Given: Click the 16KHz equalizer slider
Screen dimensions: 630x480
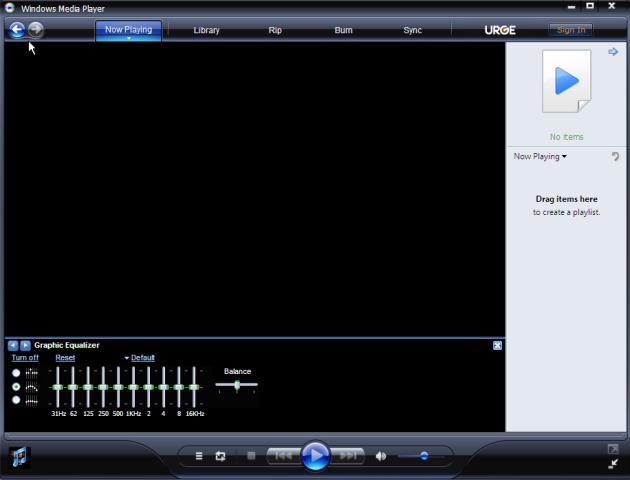Looking at the screenshot, I should [x=194, y=387].
